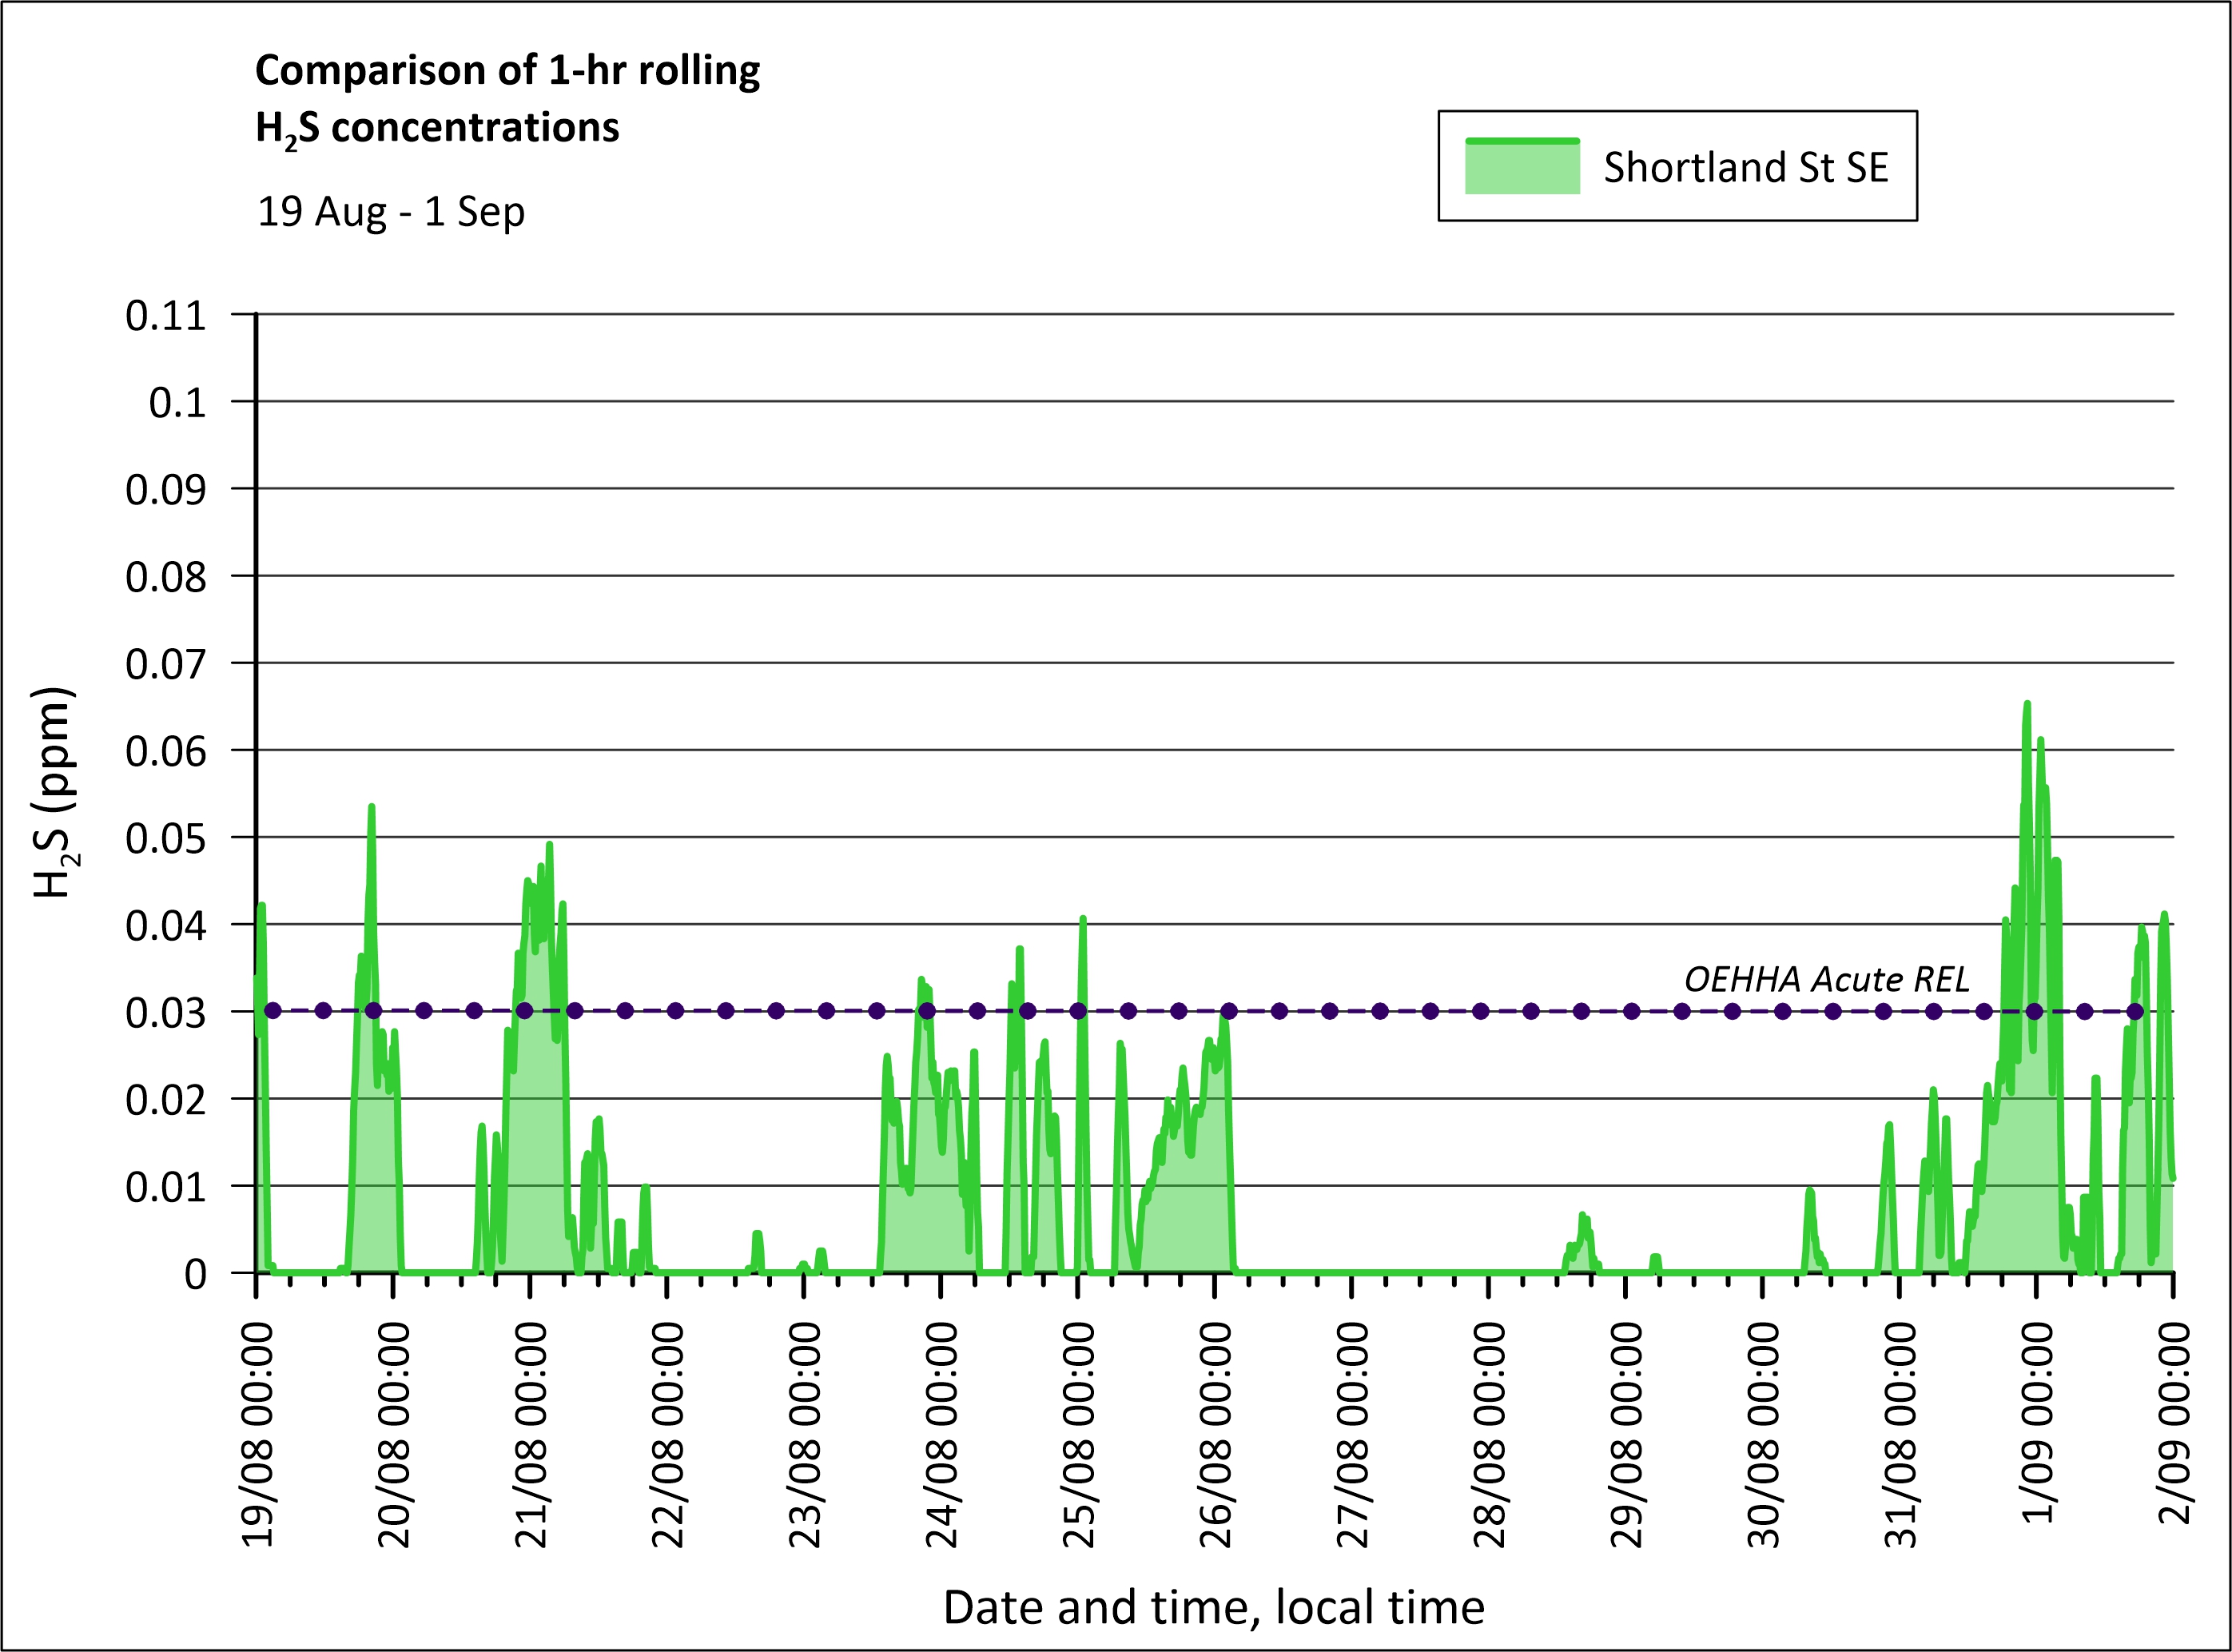Click the OEHHA Acute REL annotation text
The image size is (2232, 1652).
tap(1826, 979)
